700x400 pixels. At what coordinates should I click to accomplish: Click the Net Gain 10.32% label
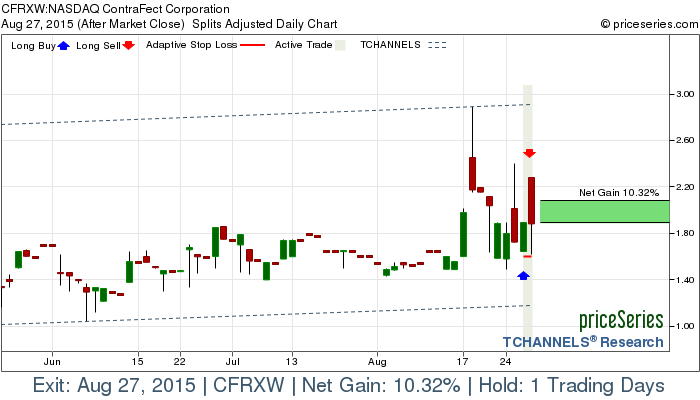click(x=620, y=192)
